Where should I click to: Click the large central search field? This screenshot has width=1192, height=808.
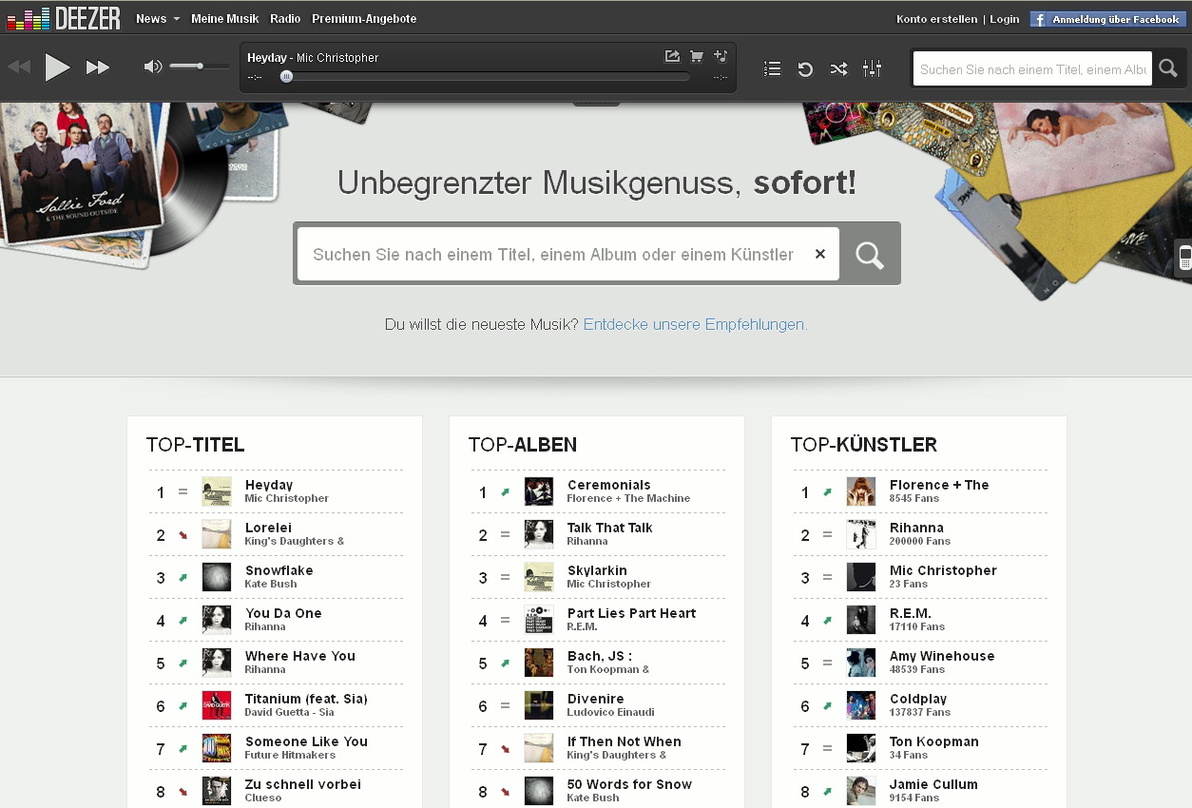pos(568,254)
